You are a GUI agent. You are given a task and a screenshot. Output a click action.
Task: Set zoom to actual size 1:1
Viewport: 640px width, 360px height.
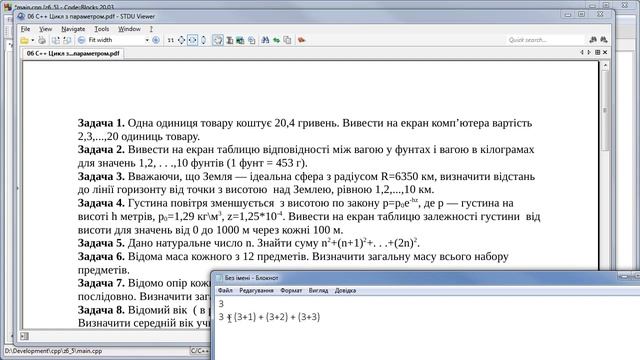(171, 40)
